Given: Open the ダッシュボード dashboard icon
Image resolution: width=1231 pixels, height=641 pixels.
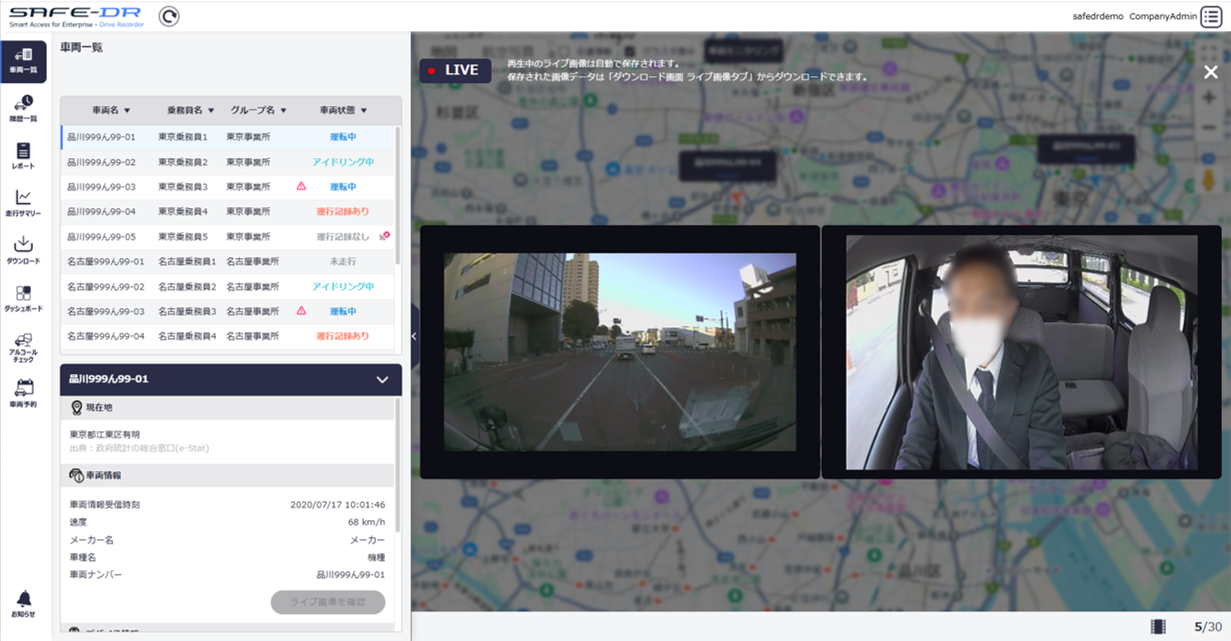Looking at the screenshot, I should click(x=25, y=297).
